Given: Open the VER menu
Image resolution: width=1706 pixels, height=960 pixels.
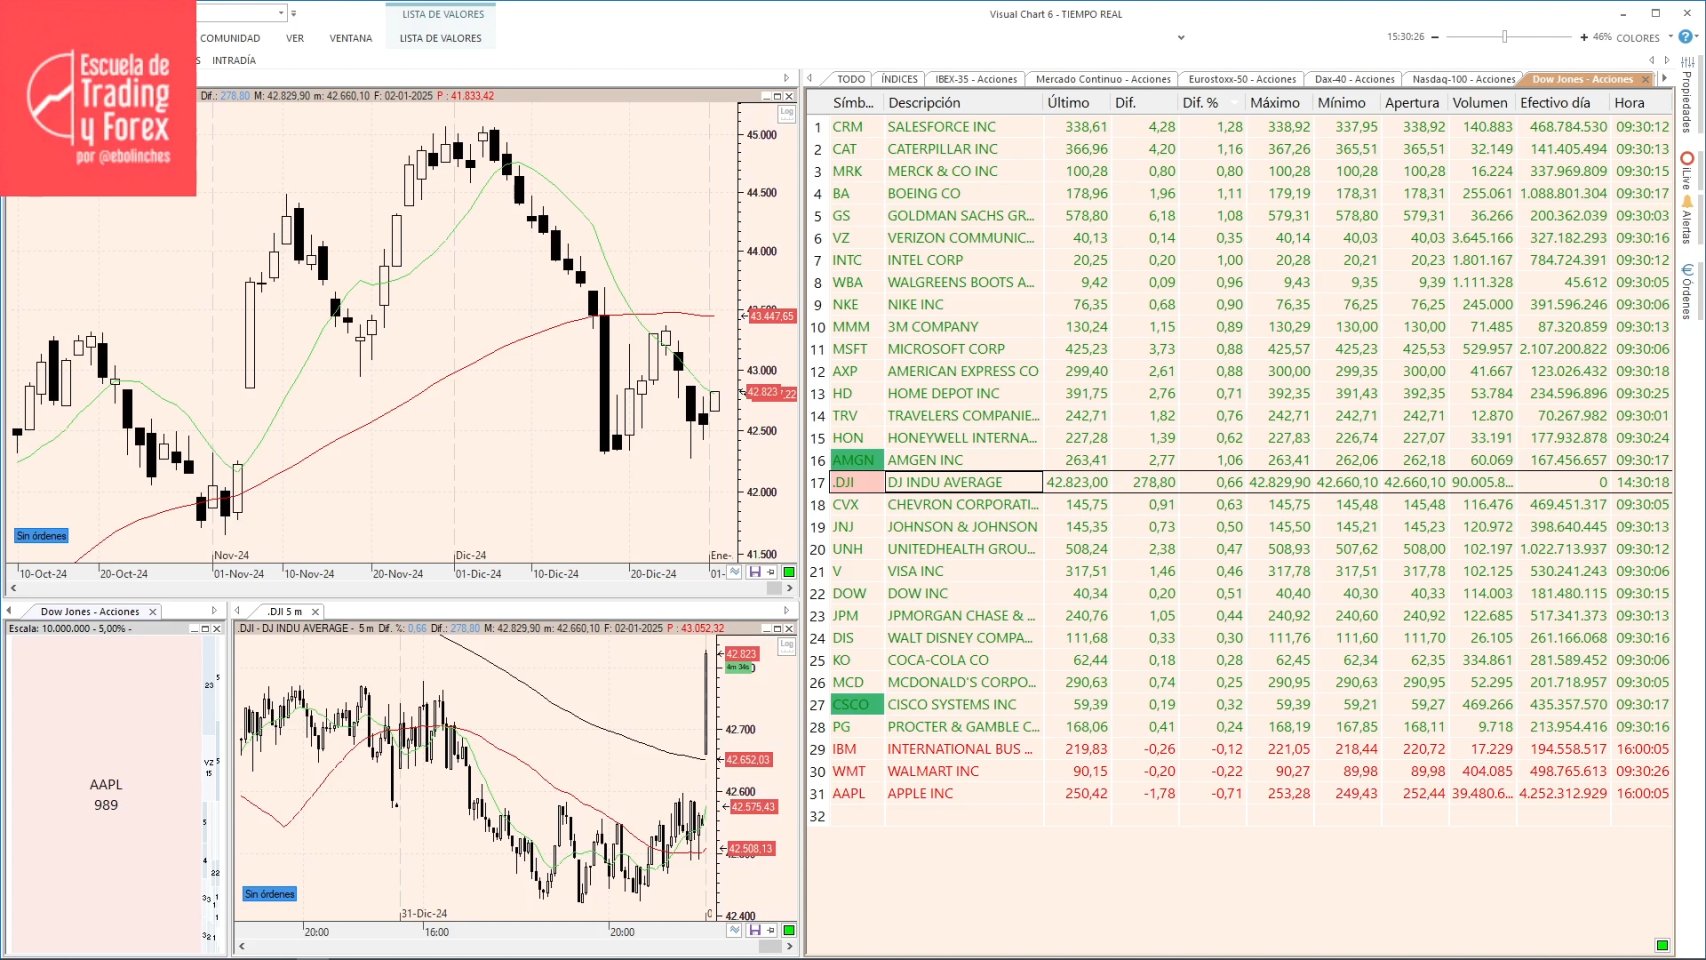Looking at the screenshot, I should (x=295, y=38).
